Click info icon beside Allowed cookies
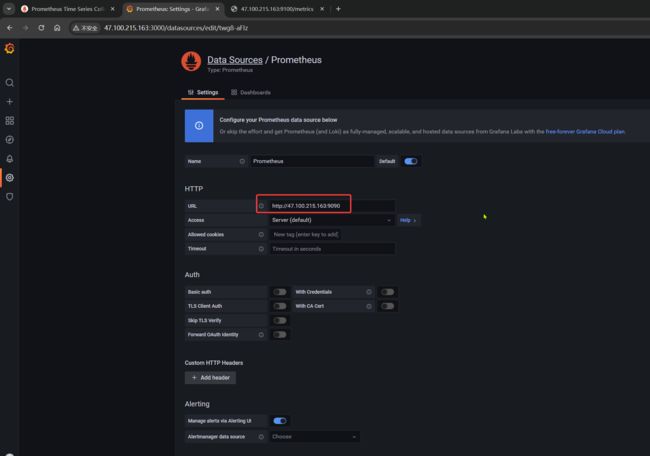The height and width of the screenshot is (456, 650). 261,234
